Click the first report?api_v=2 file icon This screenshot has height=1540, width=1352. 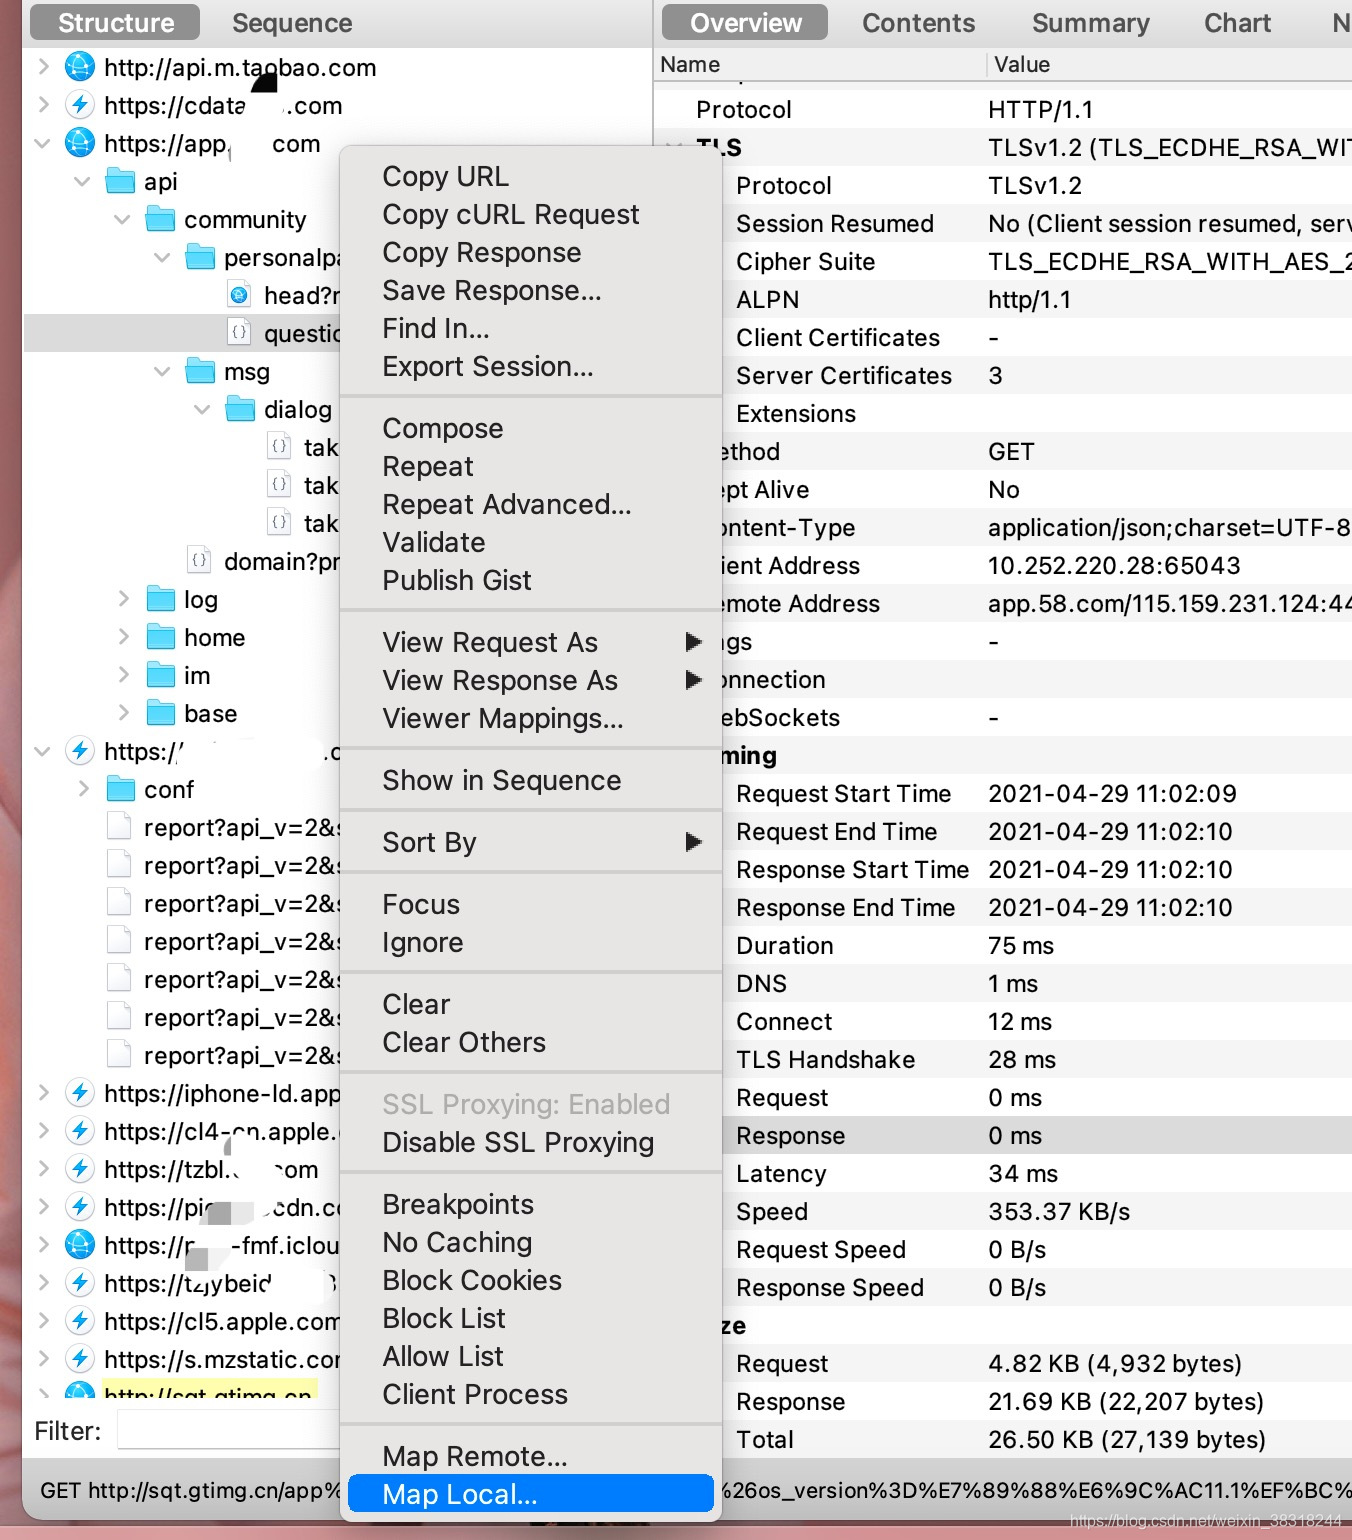[x=119, y=827]
